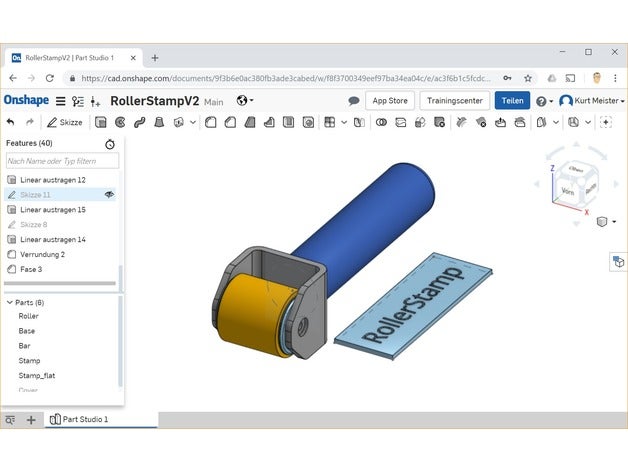
Task: Open the dropdown arrow left of the dashed-box icon
Action: 588,122
